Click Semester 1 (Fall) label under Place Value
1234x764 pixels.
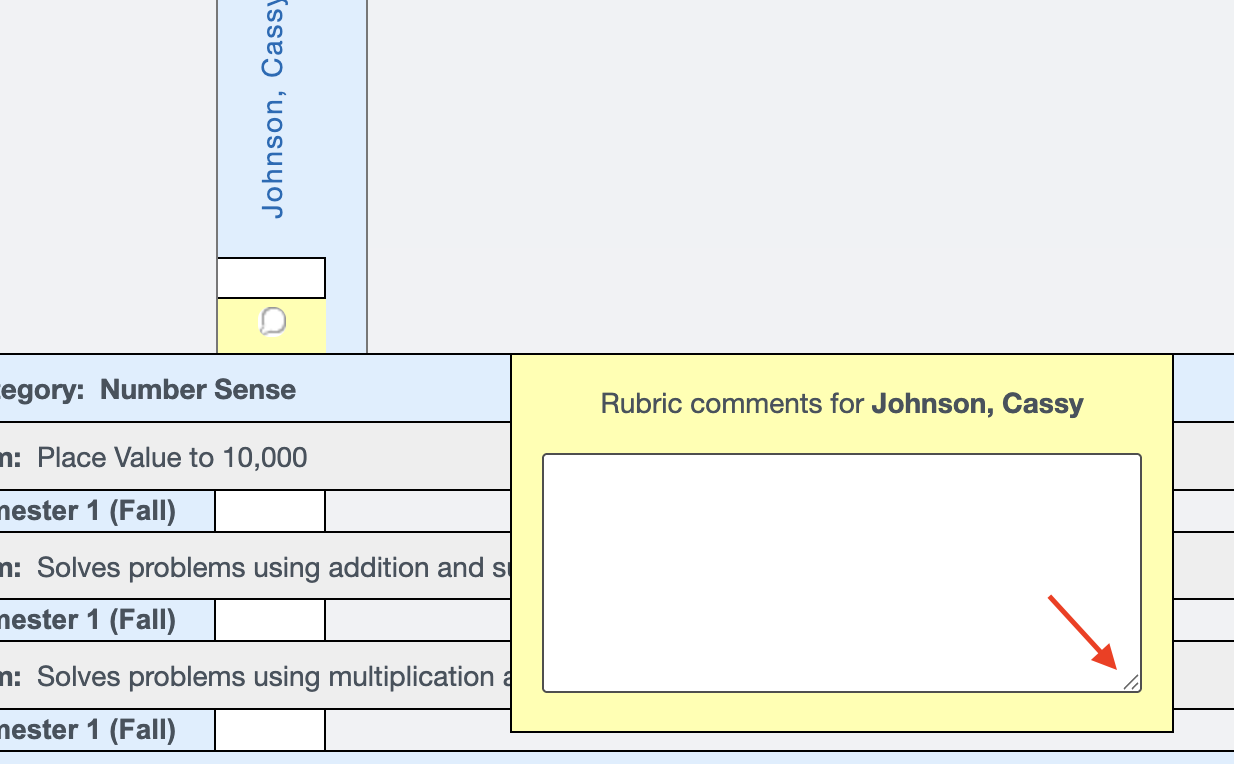(x=88, y=511)
